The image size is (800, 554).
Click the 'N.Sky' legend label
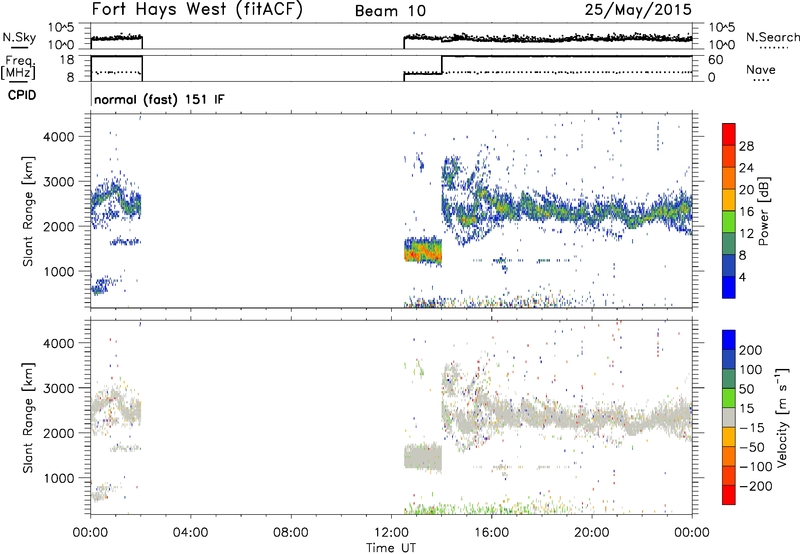point(19,37)
